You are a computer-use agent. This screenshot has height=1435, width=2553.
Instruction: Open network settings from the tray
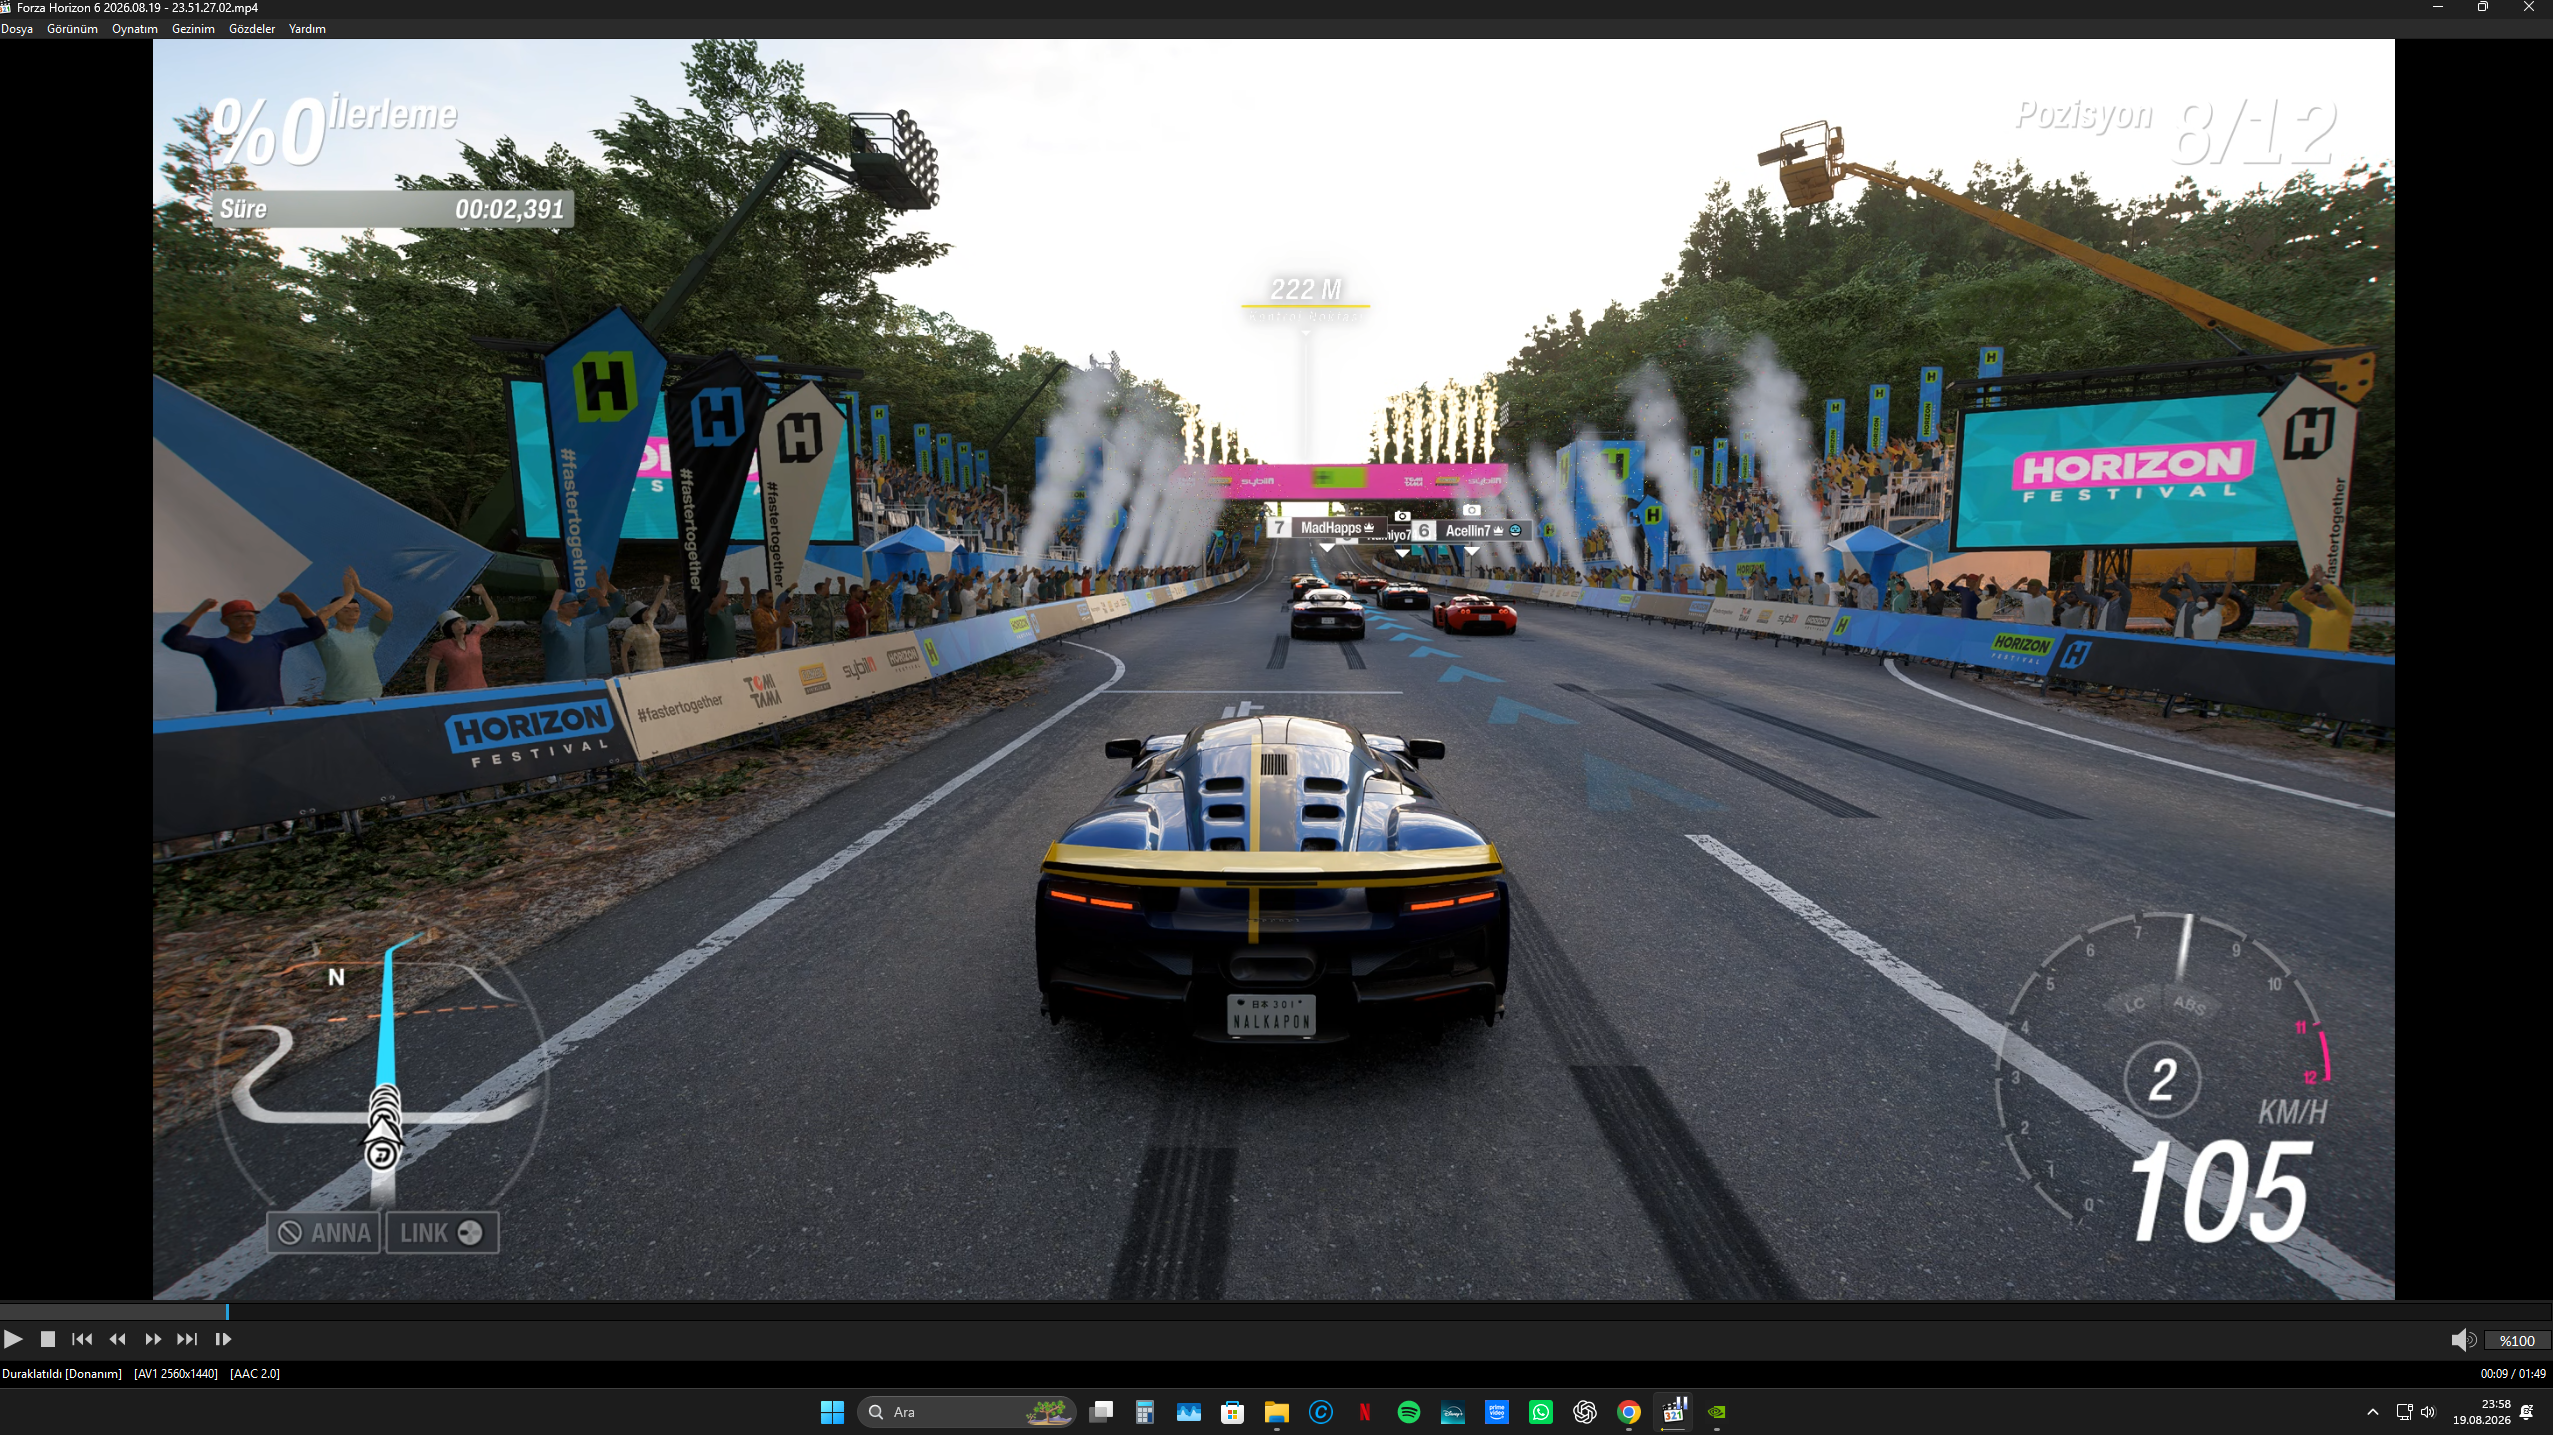tap(2405, 1412)
